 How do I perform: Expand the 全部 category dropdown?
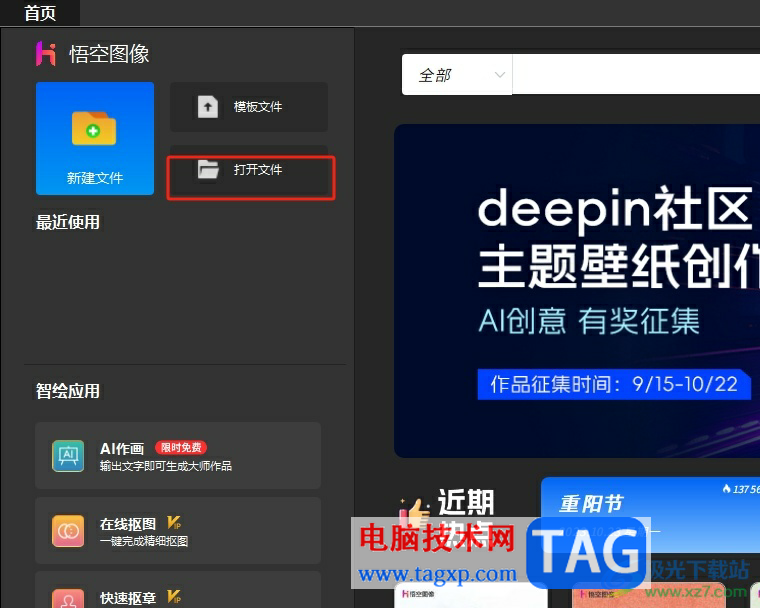(x=457, y=75)
